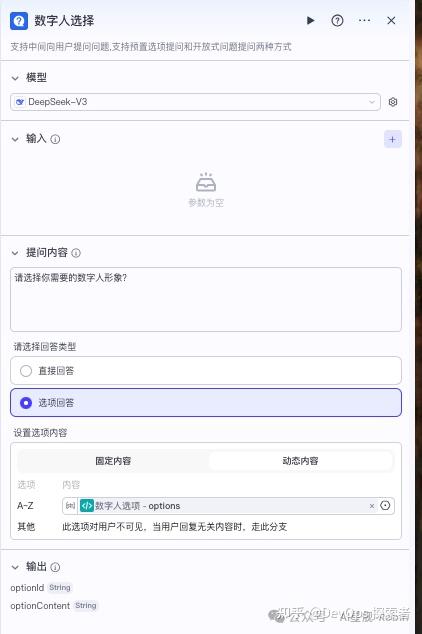The height and width of the screenshot is (634, 422).
Task: Click the info icon beside 提问内容
Action: pos(76,253)
